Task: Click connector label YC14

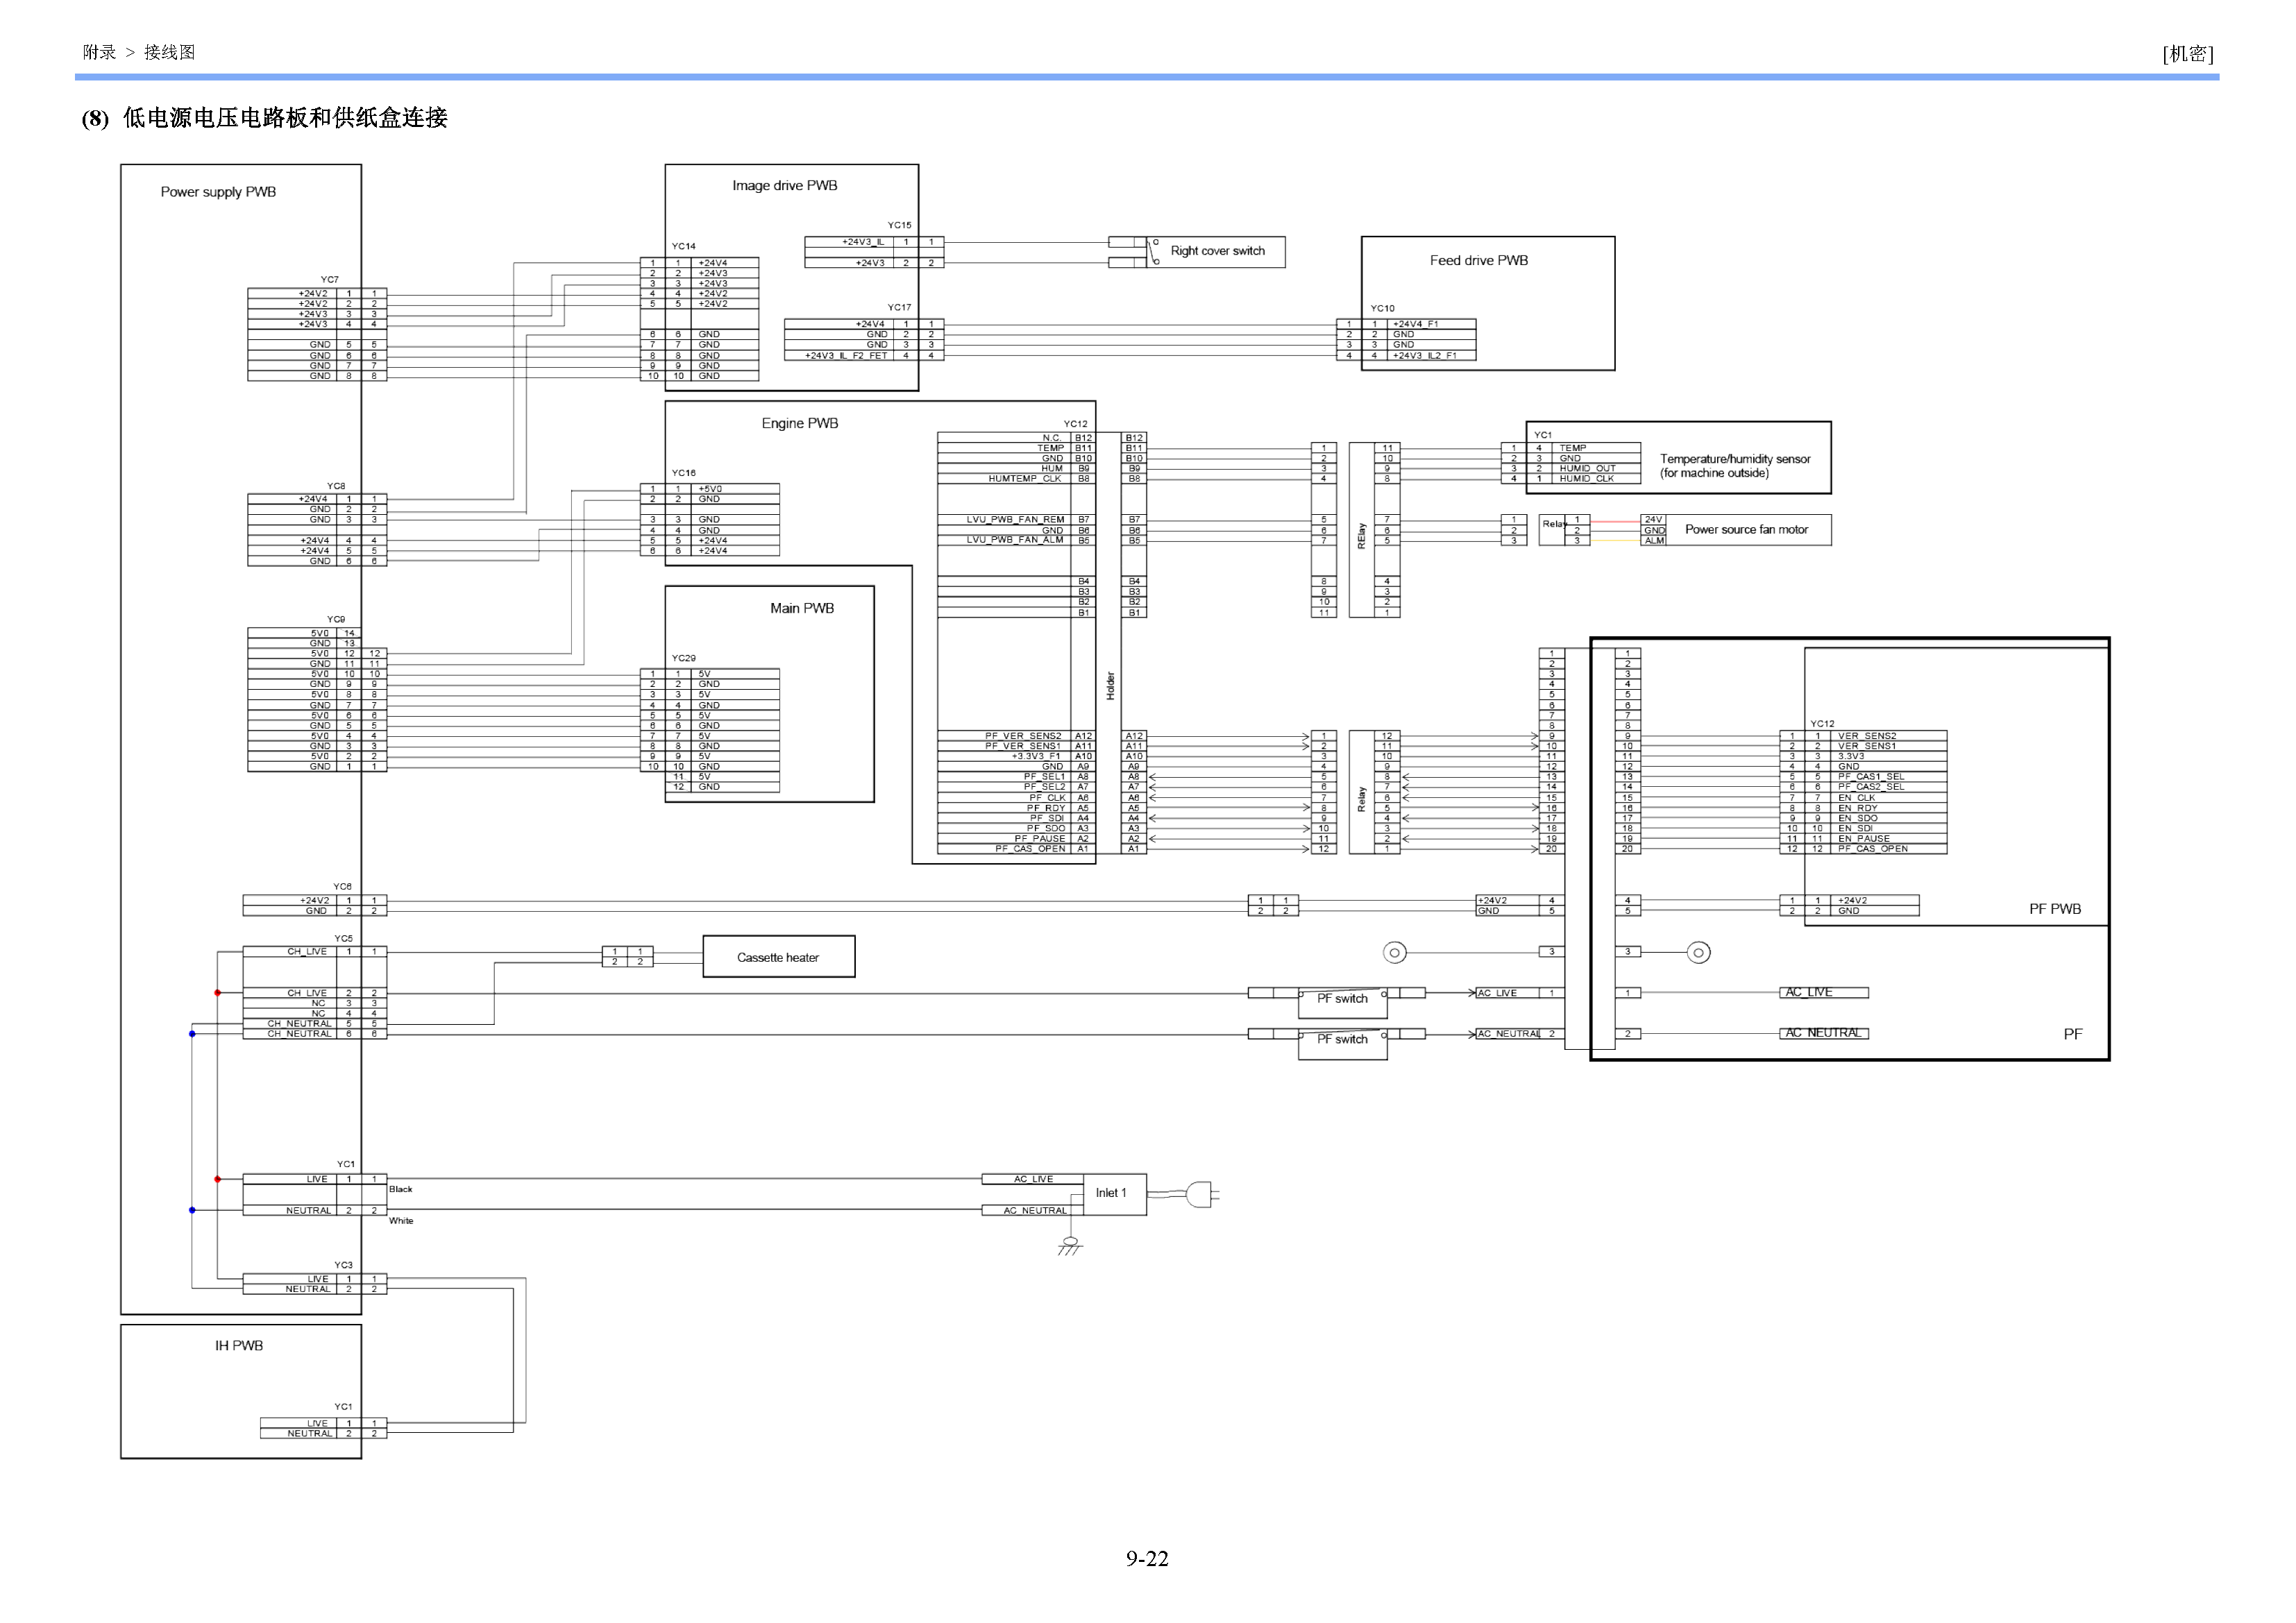Action: click(684, 246)
